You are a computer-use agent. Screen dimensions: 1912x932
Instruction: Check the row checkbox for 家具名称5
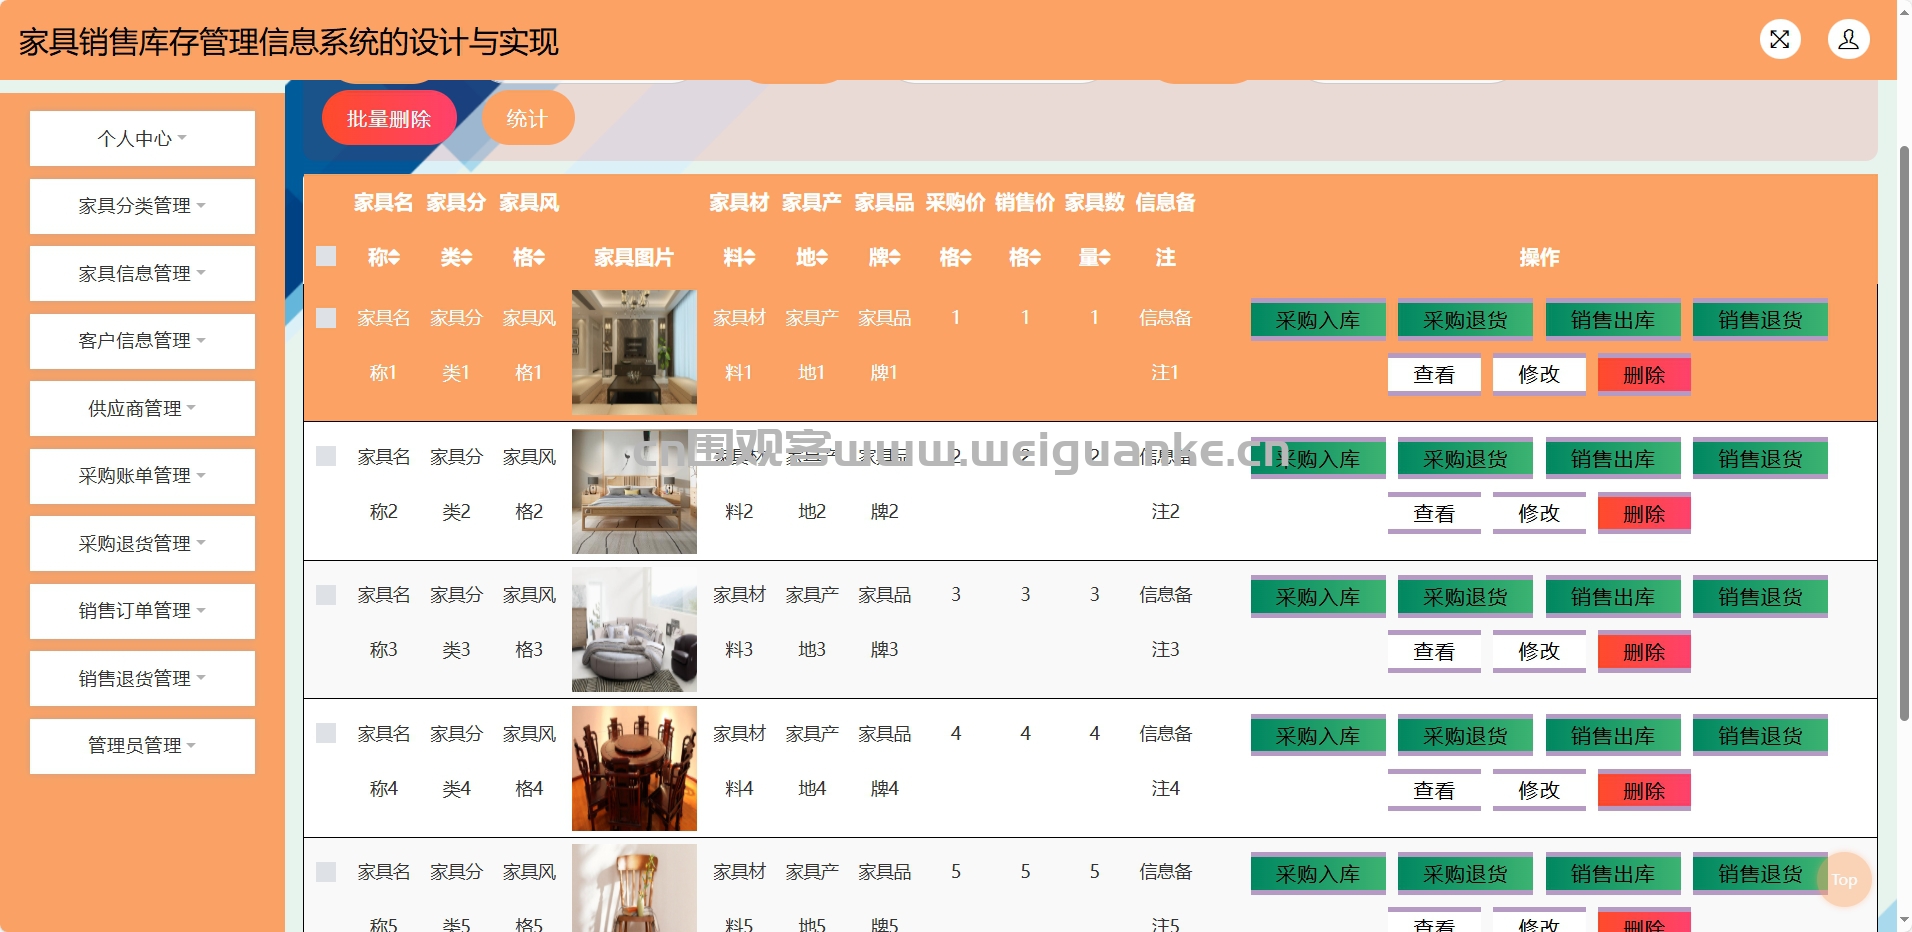coord(326,872)
